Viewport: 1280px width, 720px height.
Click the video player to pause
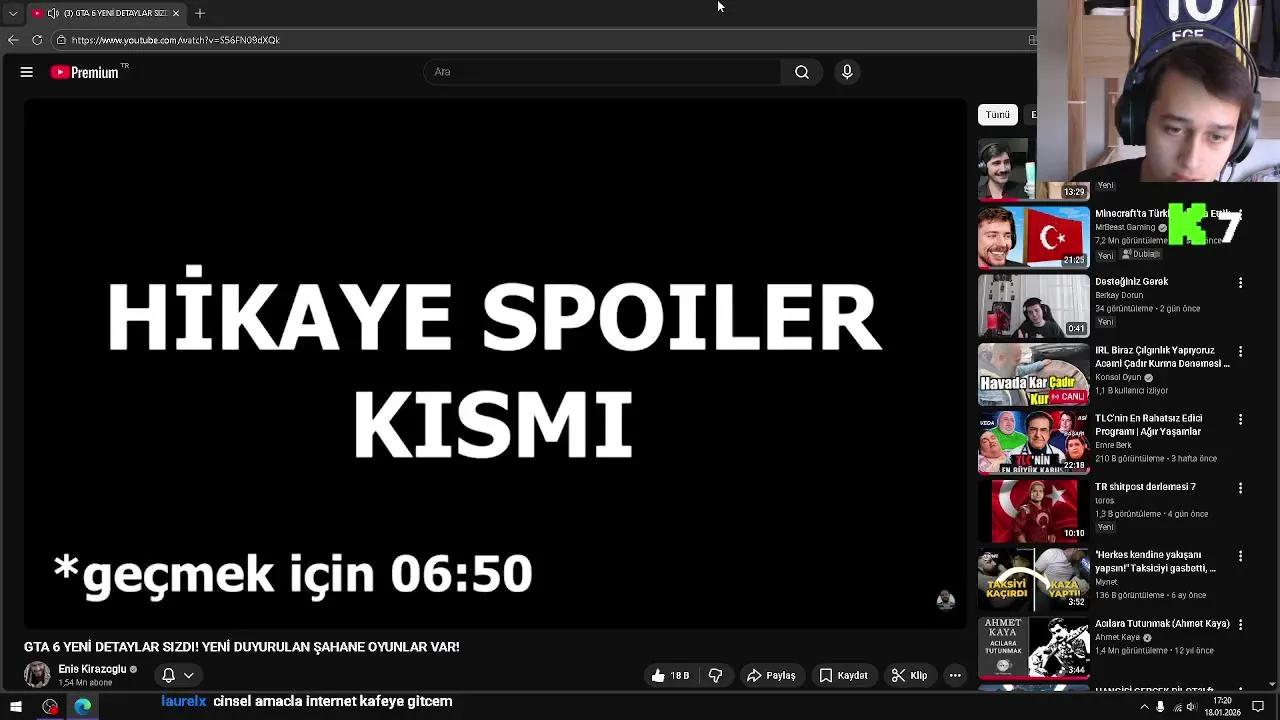(x=496, y=364)
